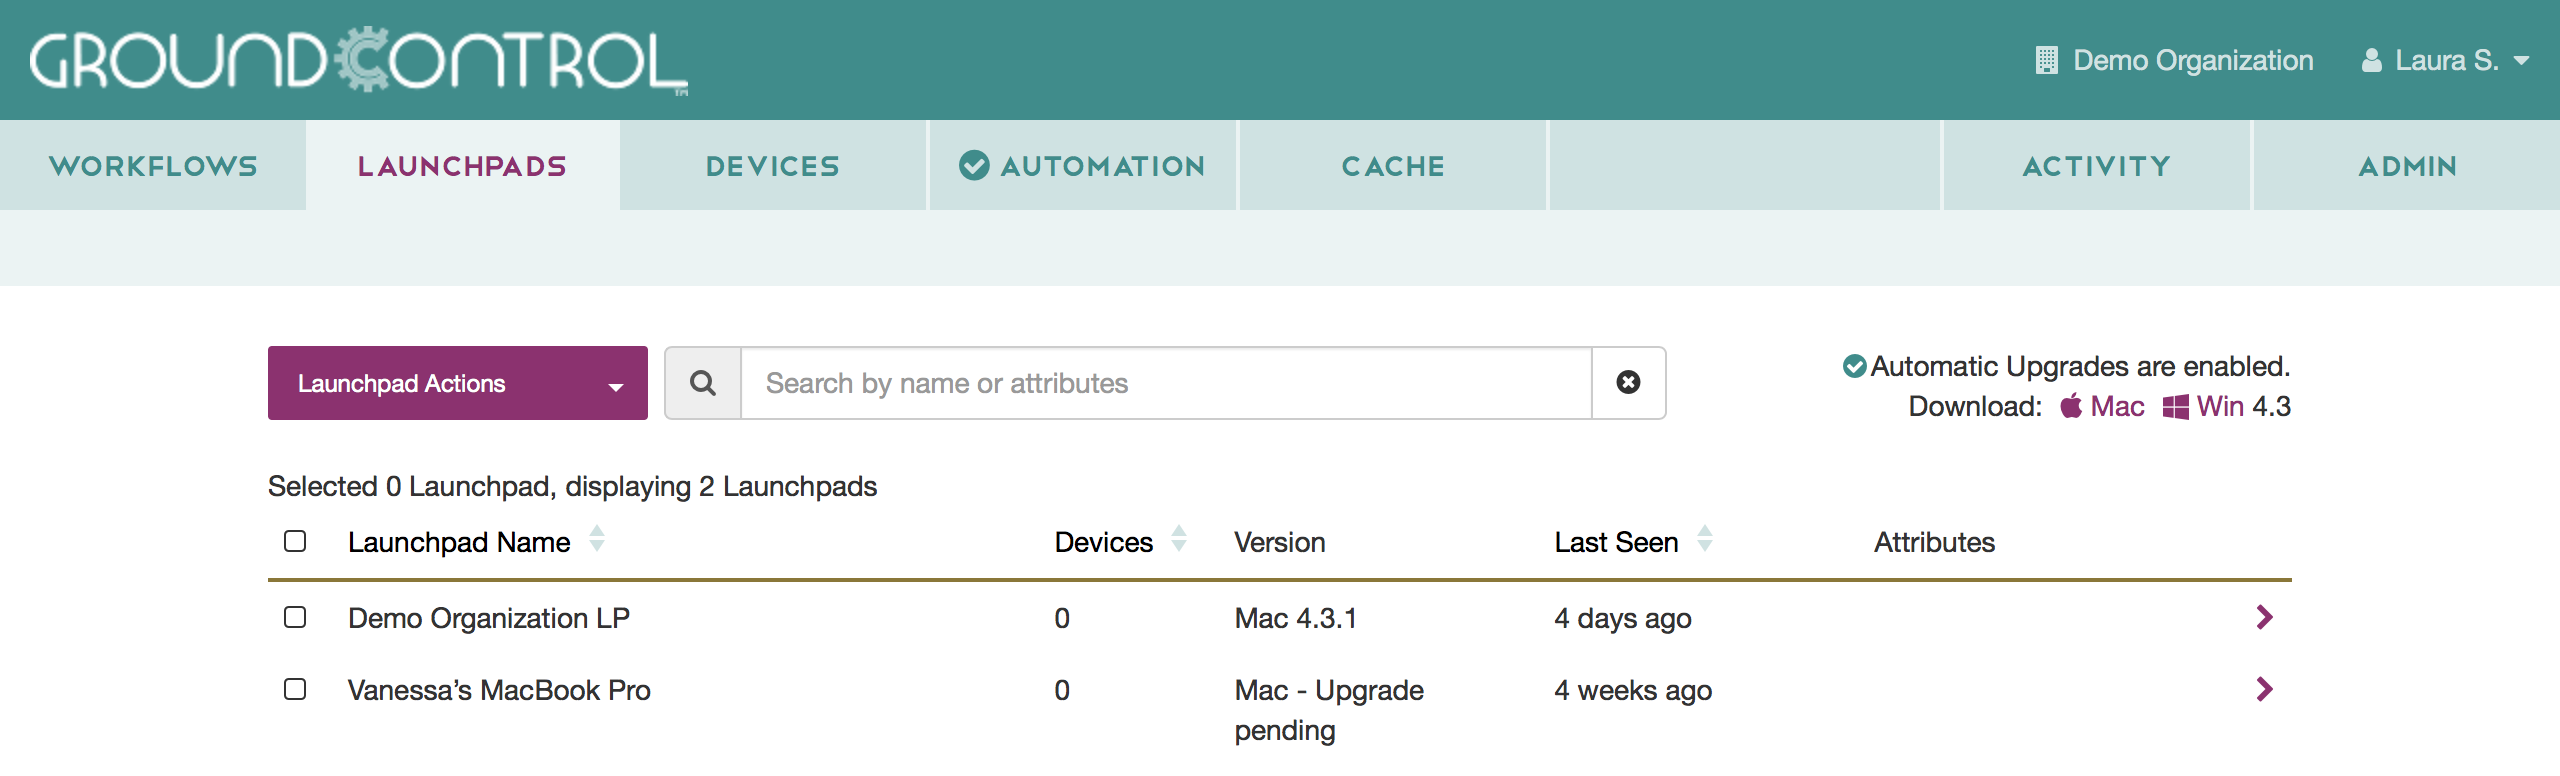The width and height of the screenshot is (2560, 776).
Task: Focus the search by name field
Action: click(x=1165, y=383)
